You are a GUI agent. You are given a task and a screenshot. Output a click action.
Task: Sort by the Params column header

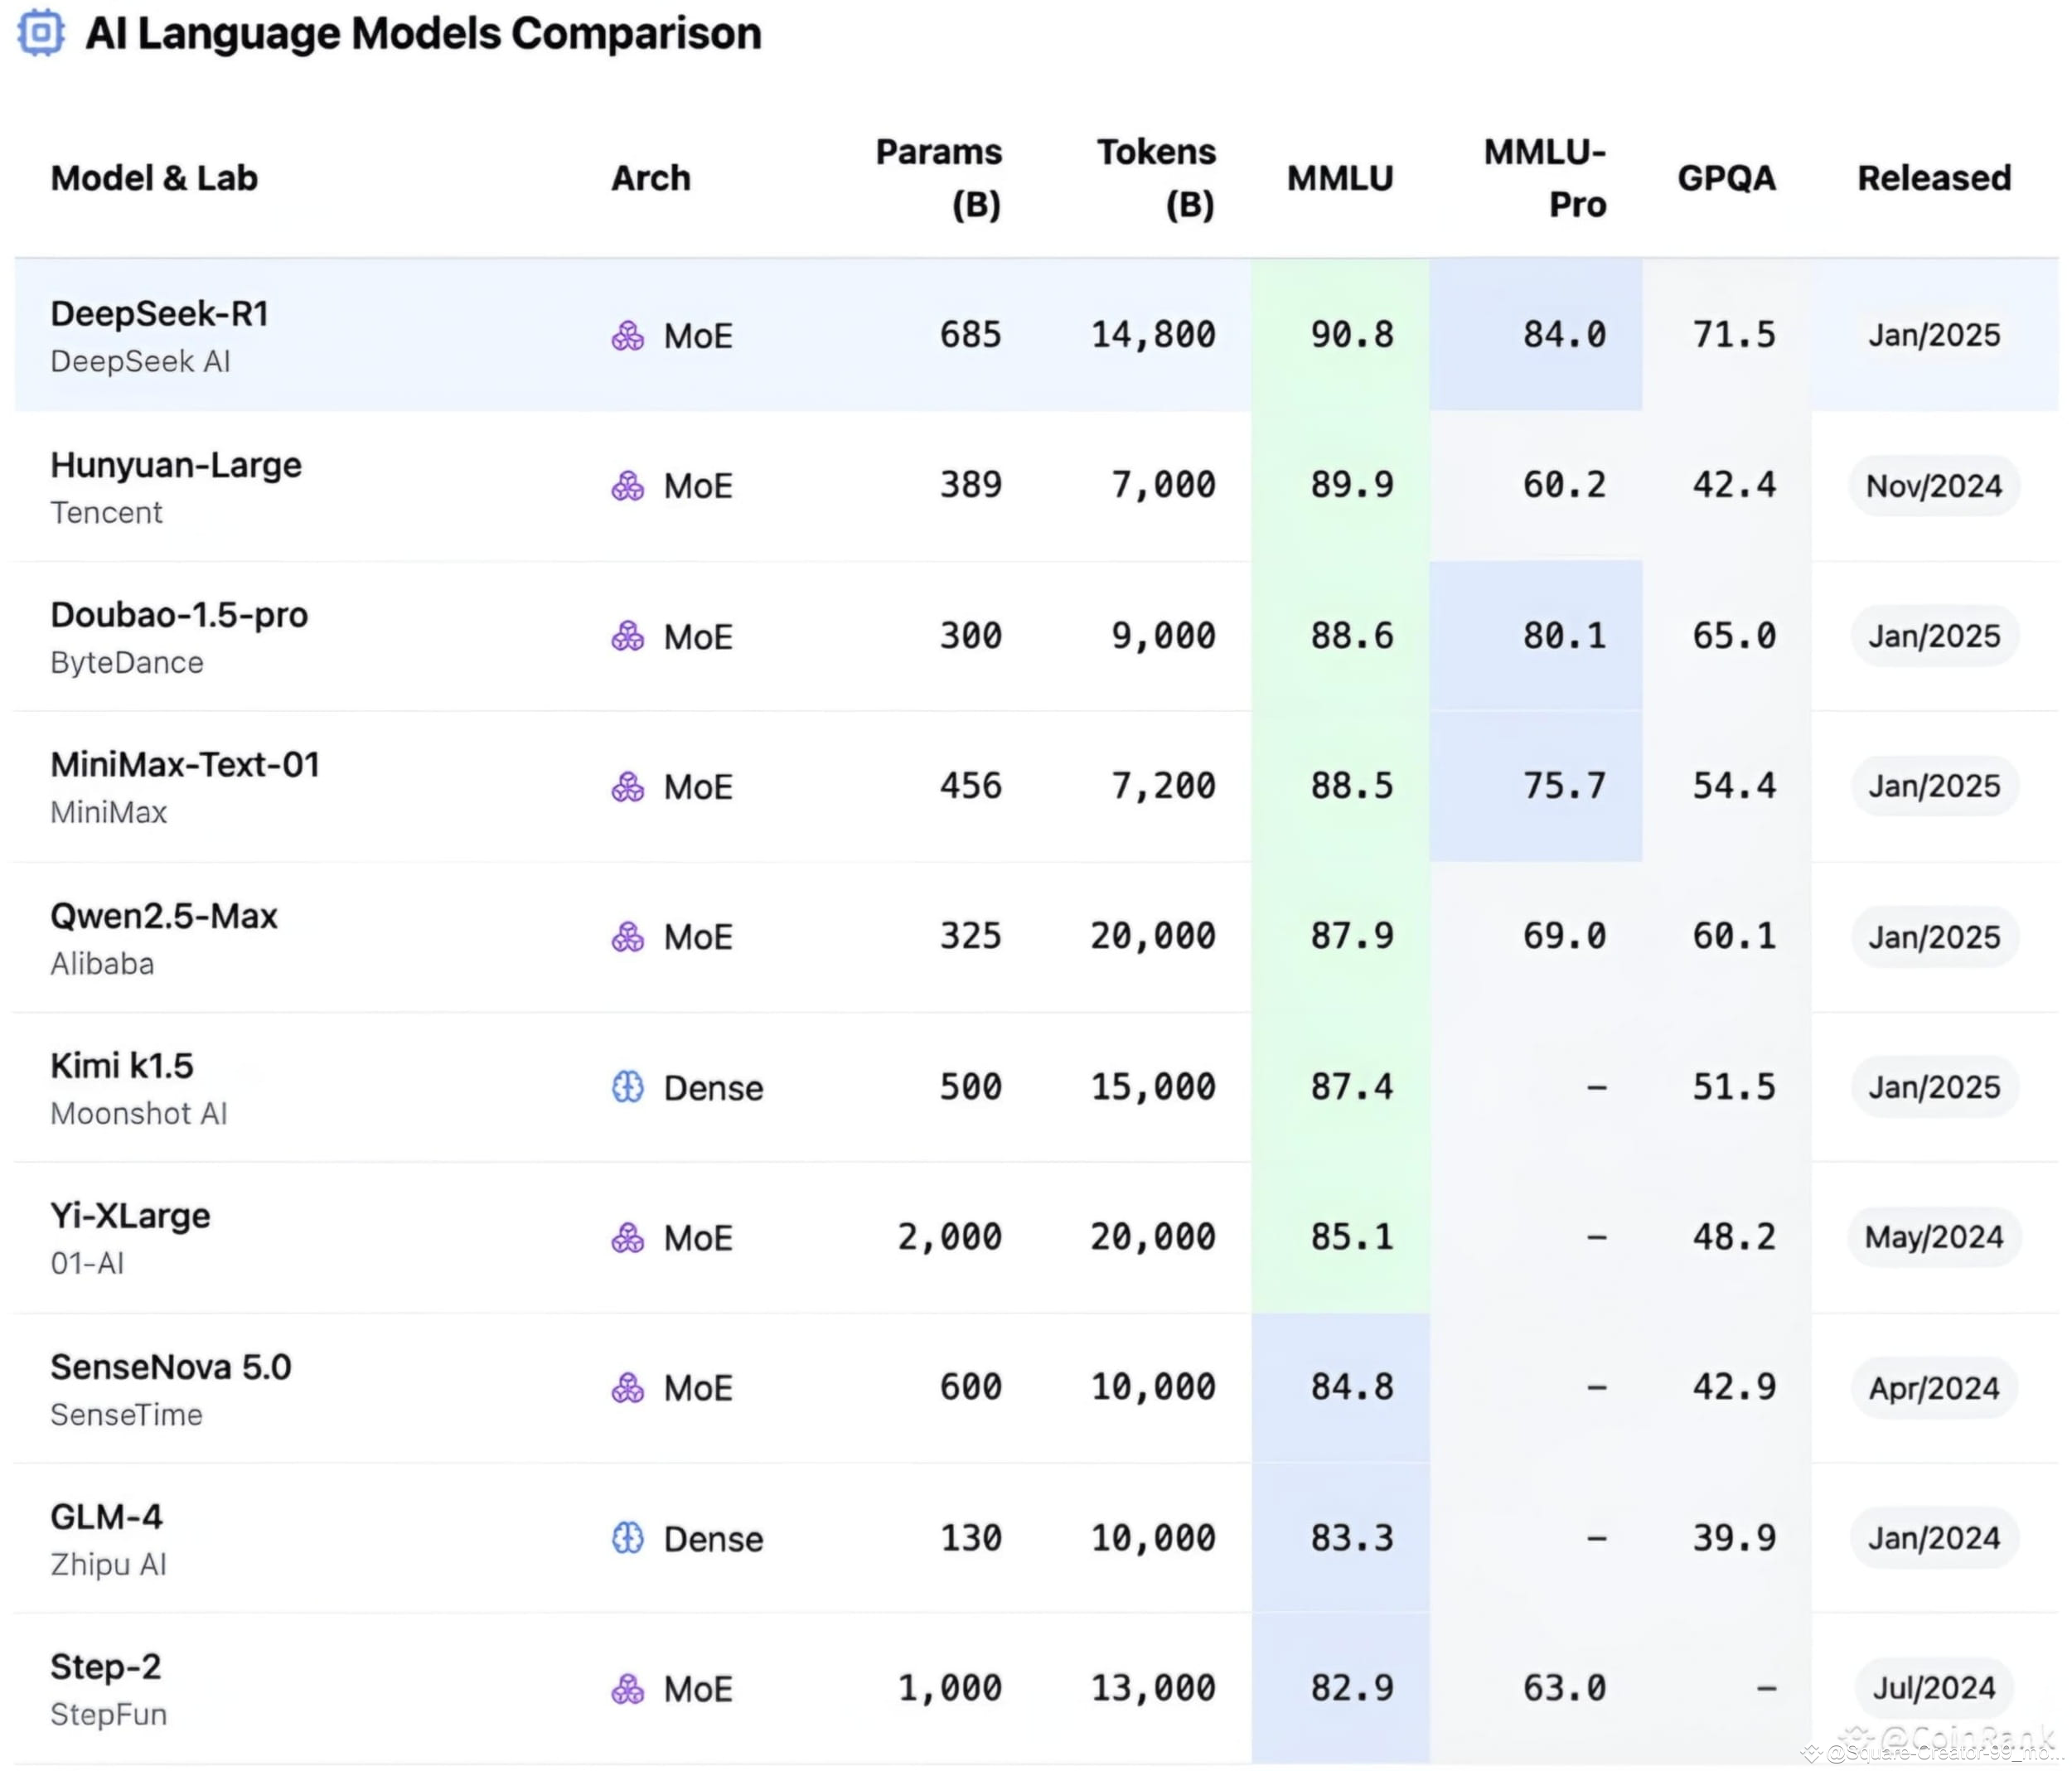pyautogui.click(x=938, y=178)
